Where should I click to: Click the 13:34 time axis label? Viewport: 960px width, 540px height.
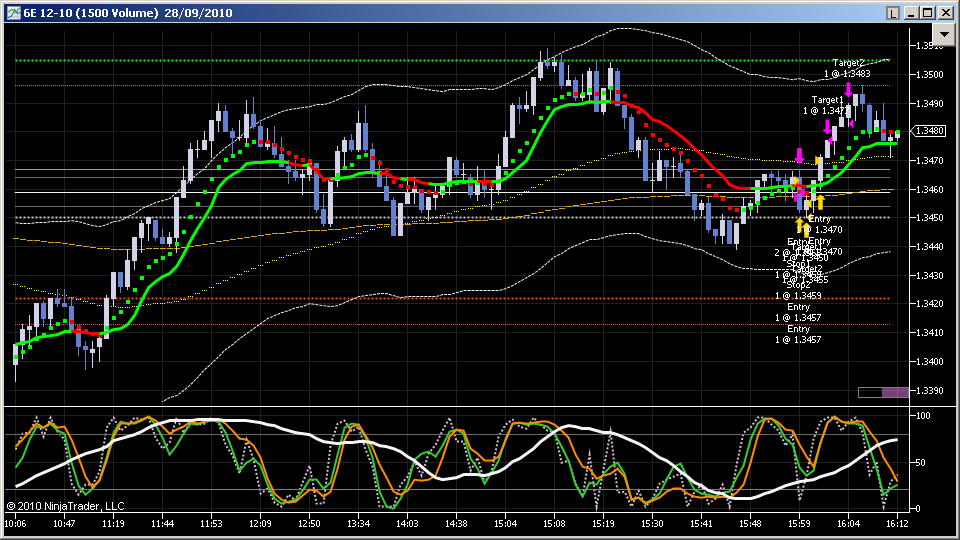click(358, 523)
